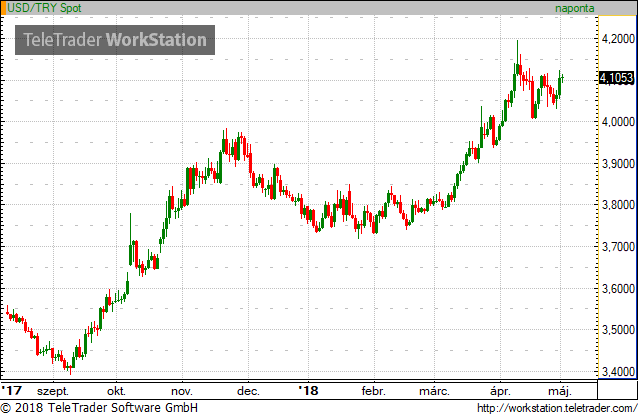Click the 3,7000 price axis label
638x417 pixels.
click(618, 247)
